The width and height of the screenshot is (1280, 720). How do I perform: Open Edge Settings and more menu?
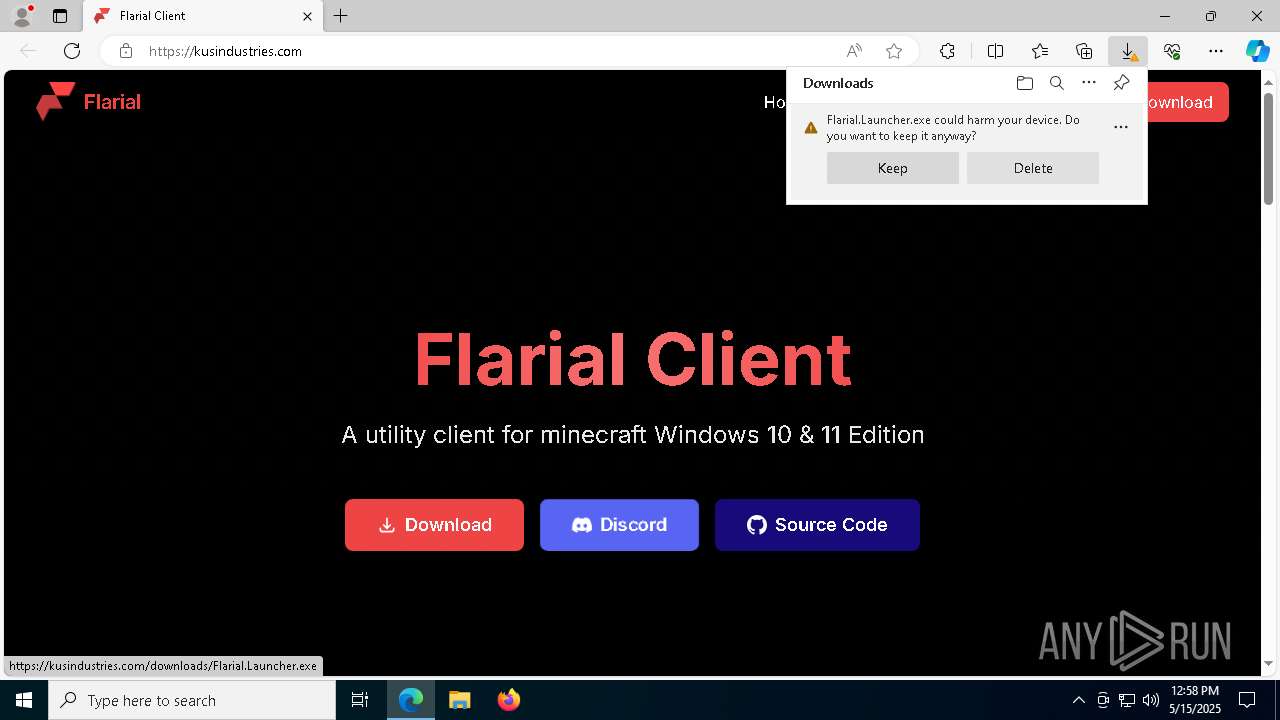1216,51
